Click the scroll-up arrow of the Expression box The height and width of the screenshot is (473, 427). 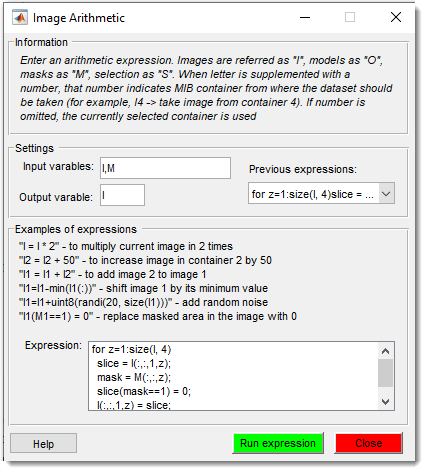[x=385, y=351]
